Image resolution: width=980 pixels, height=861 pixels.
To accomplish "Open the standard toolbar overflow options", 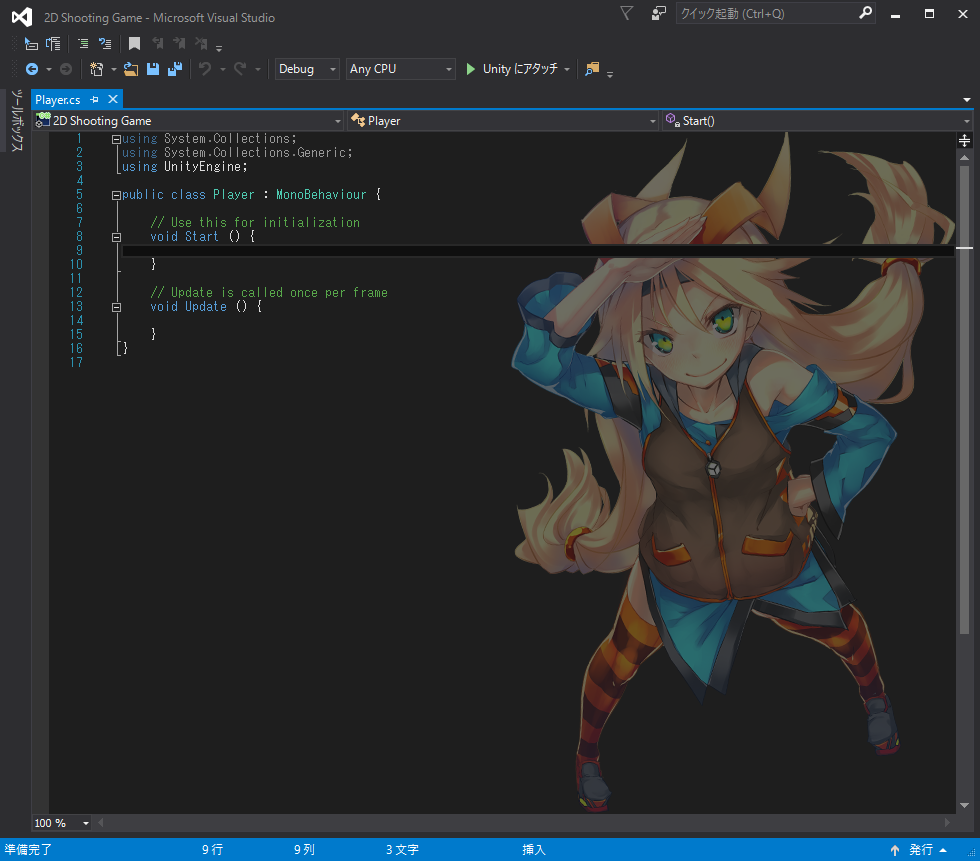I will [610, 72].
